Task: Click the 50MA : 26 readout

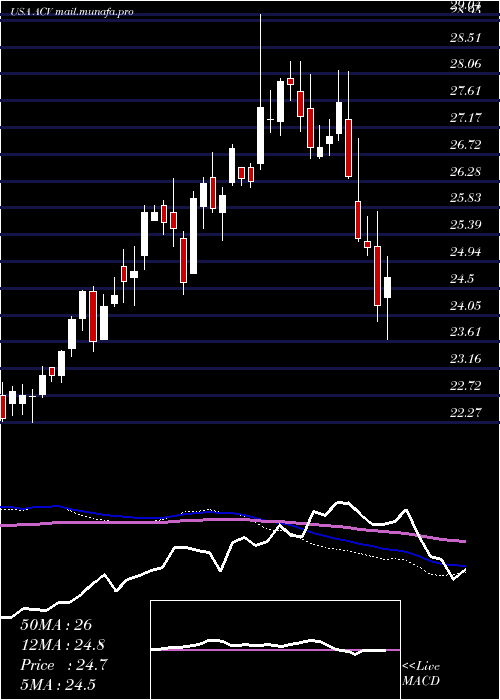Action: pos(56,625)
